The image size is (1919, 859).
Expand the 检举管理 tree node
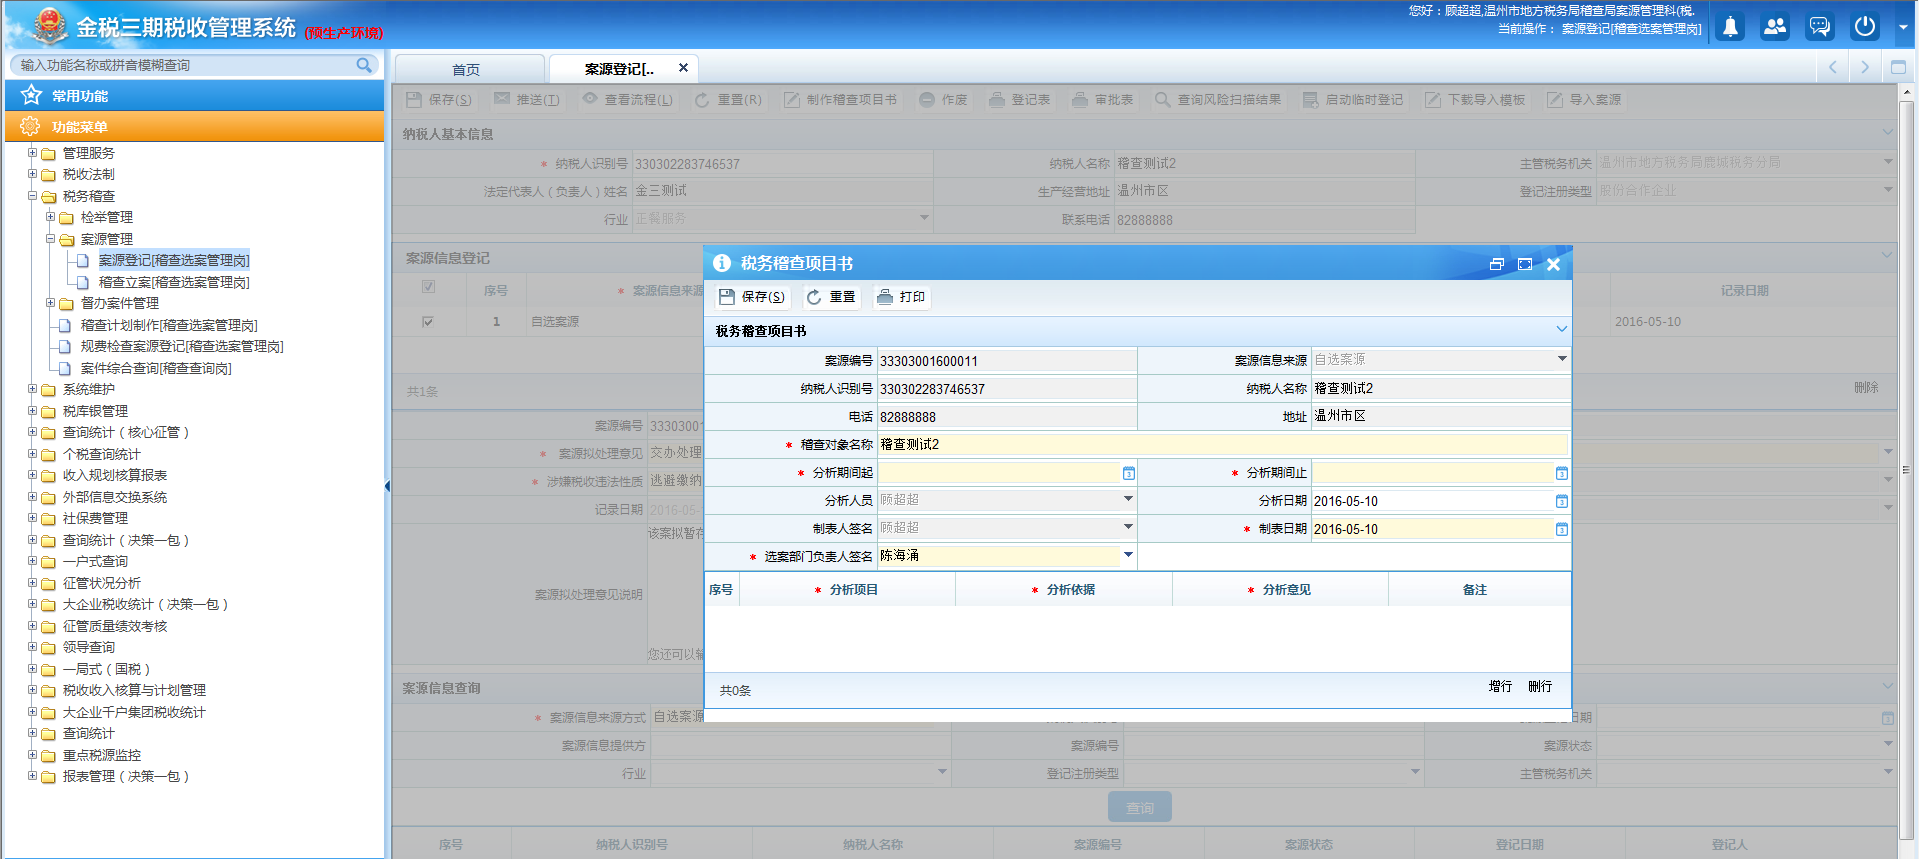[50, 217]
